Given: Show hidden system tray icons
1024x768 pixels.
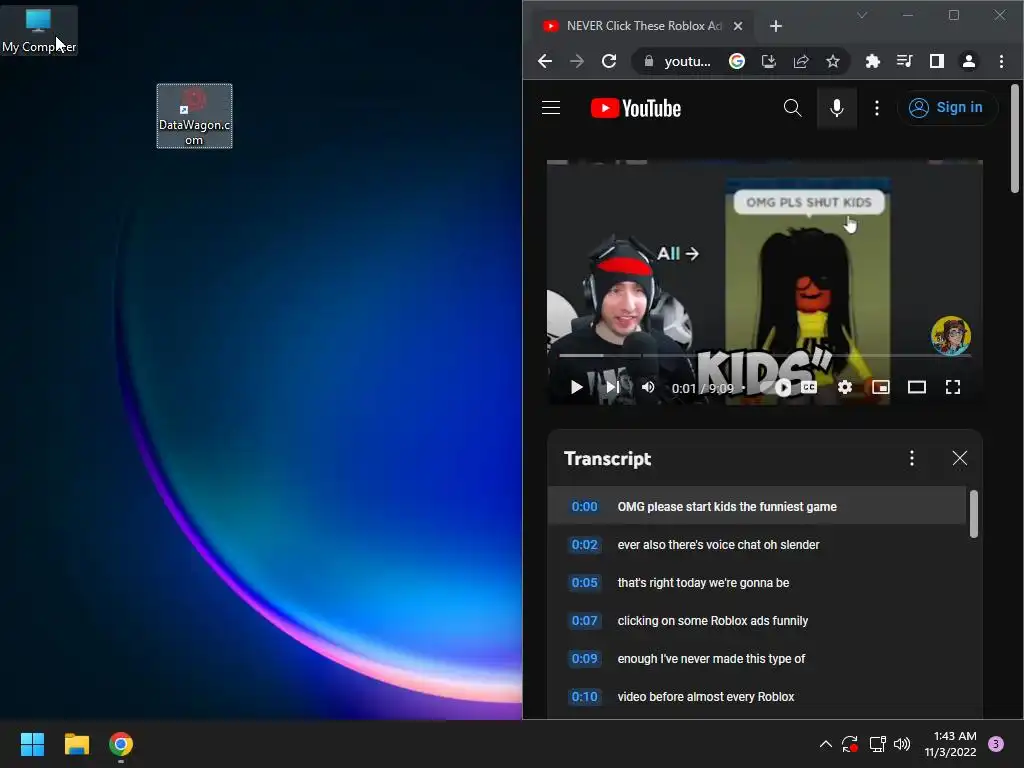Looking at the screenshot, I should point(825,744).
